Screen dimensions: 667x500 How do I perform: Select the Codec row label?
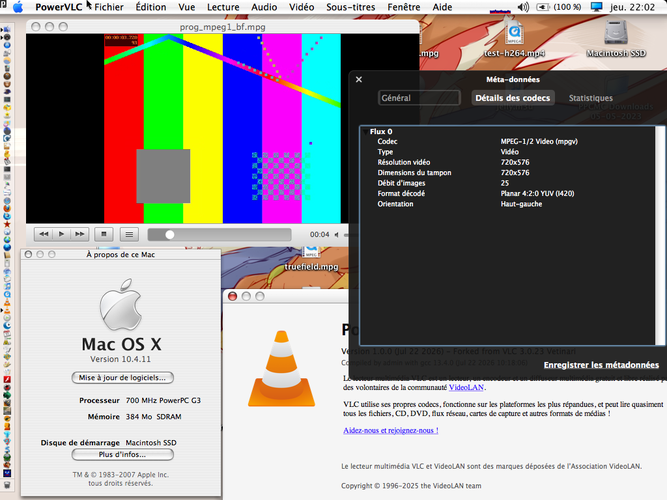[x=387, y=141]
